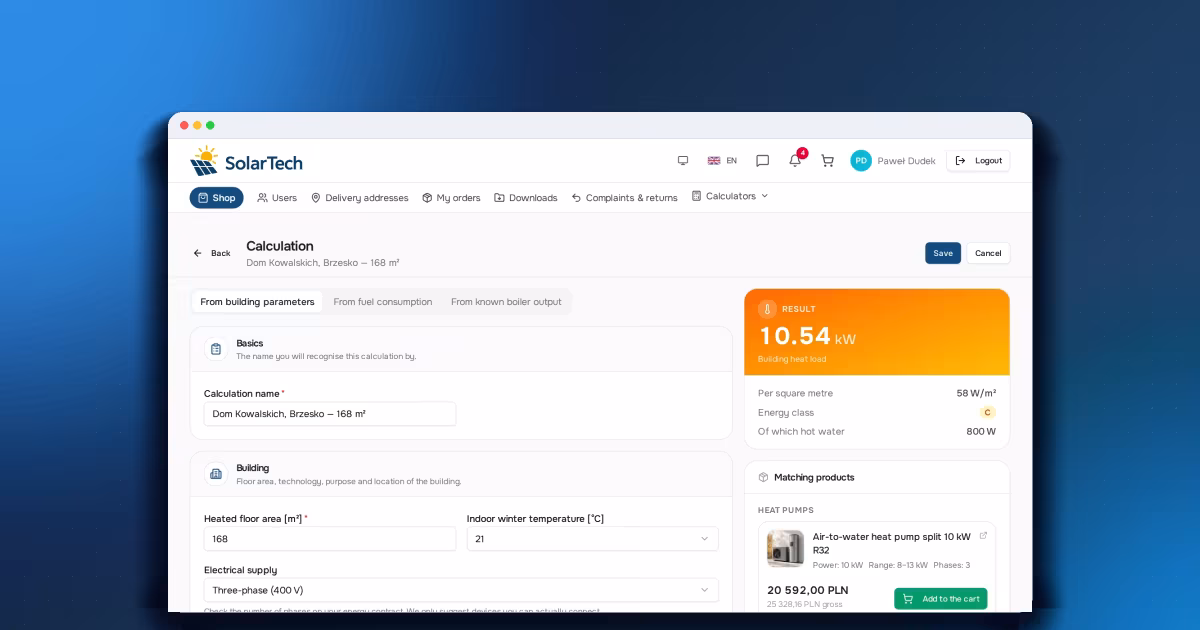
Task: Click the HEAT PUMPS category heading
Action: coord(786,510)
